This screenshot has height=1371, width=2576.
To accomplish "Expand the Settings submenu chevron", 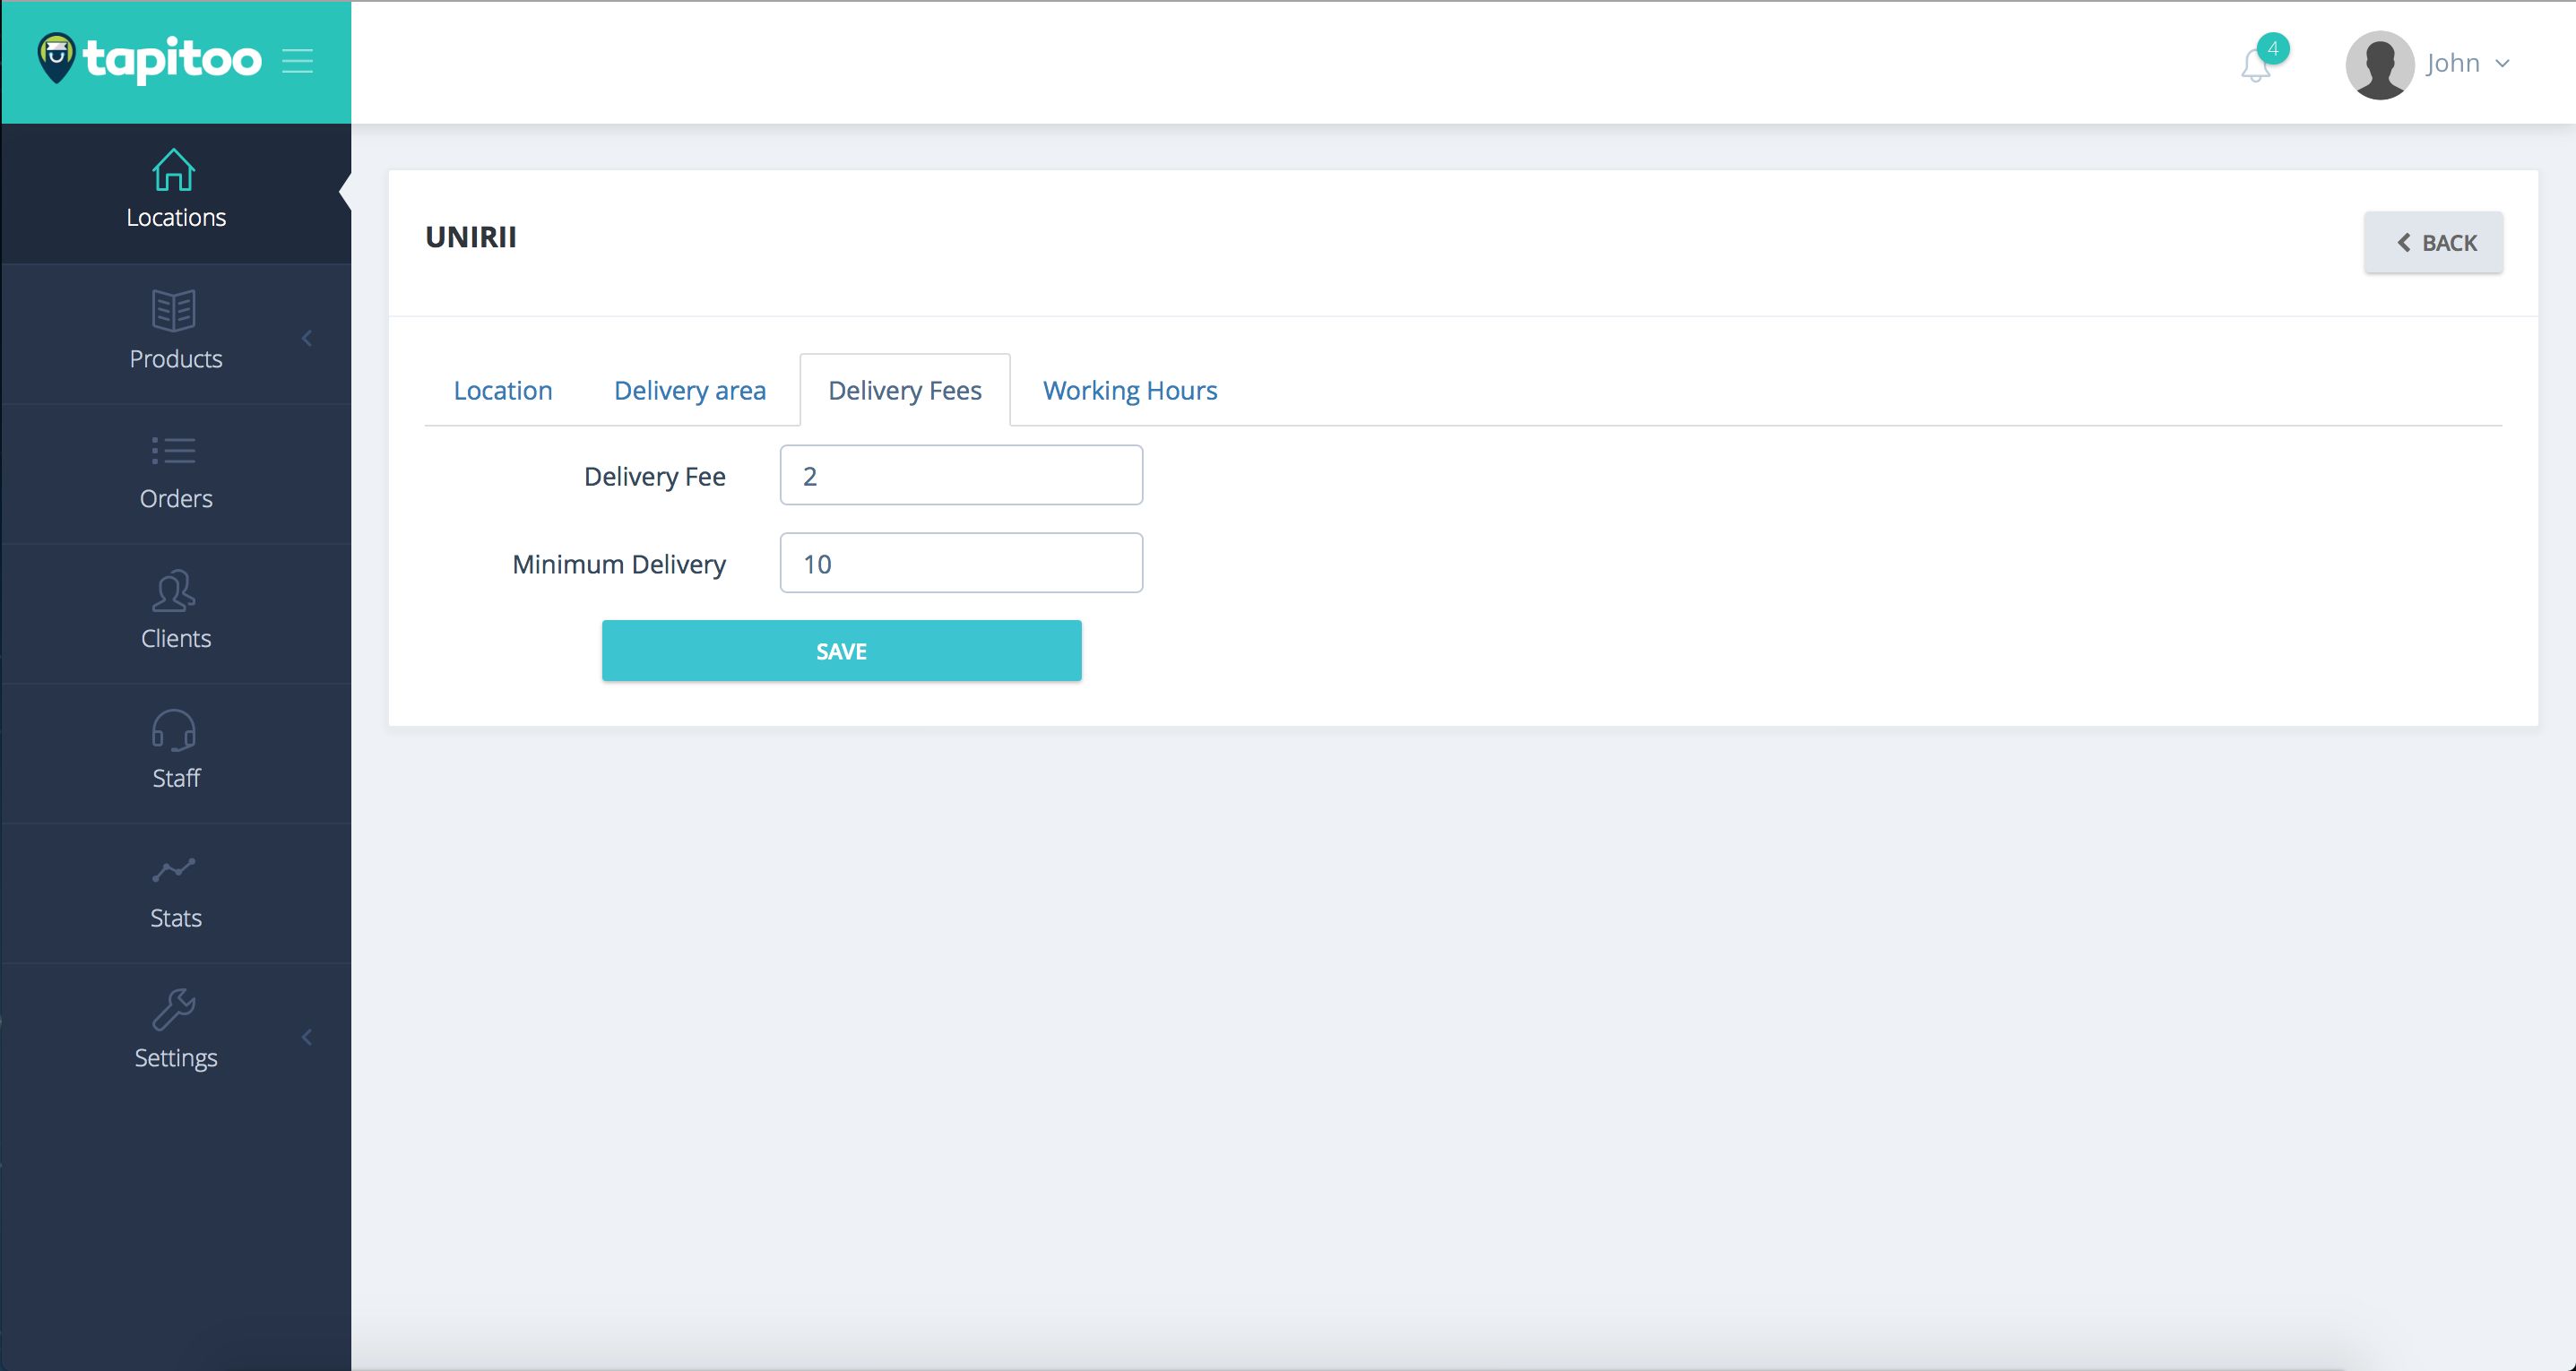I will 307,1037.
